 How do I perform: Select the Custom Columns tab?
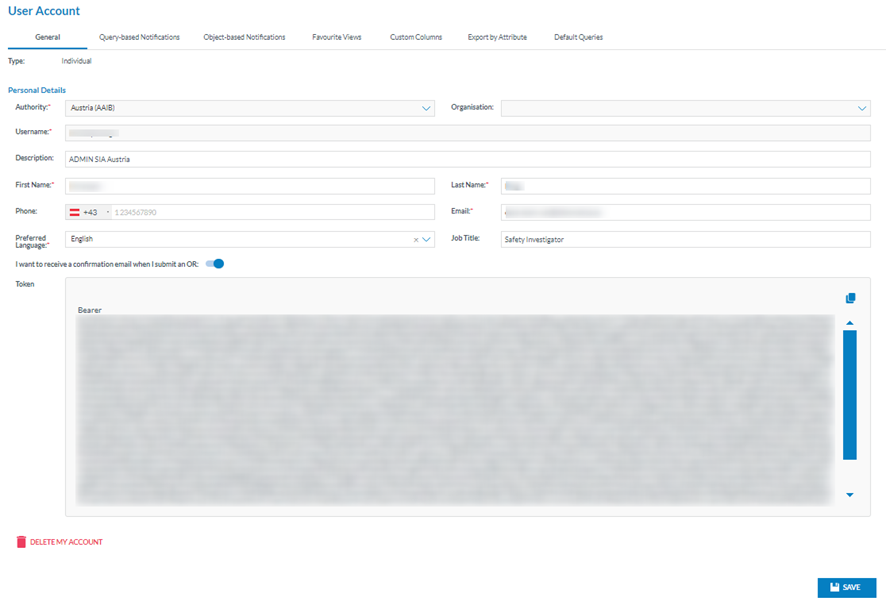click(416, 37)
